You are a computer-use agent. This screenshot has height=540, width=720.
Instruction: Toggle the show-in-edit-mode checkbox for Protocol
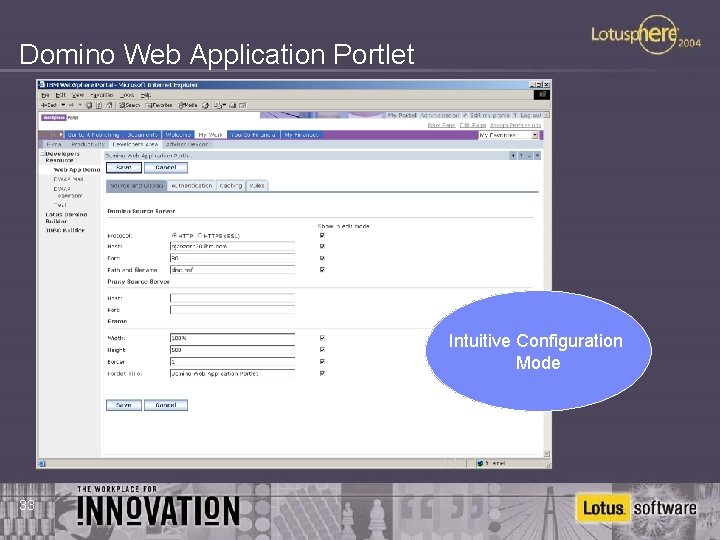pyautogui.click(x=322, y=235)
